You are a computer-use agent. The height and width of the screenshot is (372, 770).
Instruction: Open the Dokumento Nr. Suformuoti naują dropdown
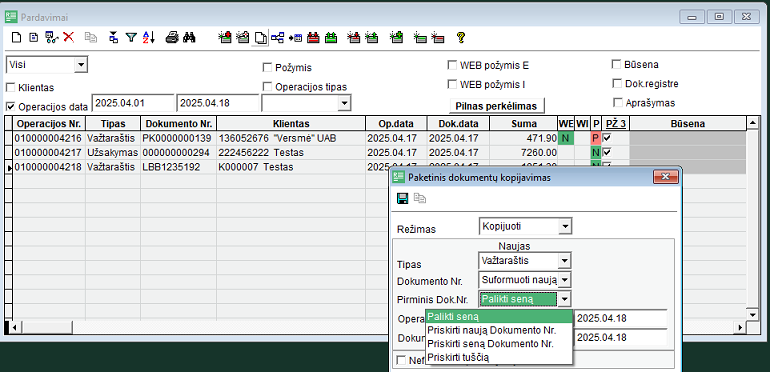click(x=566, y=280)
